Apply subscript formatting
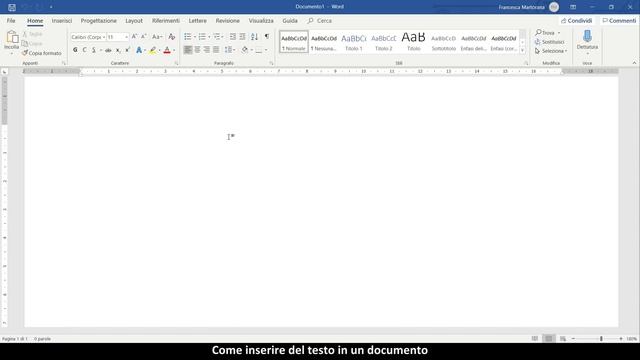Viewport: 640px width, 360px height. click(118, 50)
